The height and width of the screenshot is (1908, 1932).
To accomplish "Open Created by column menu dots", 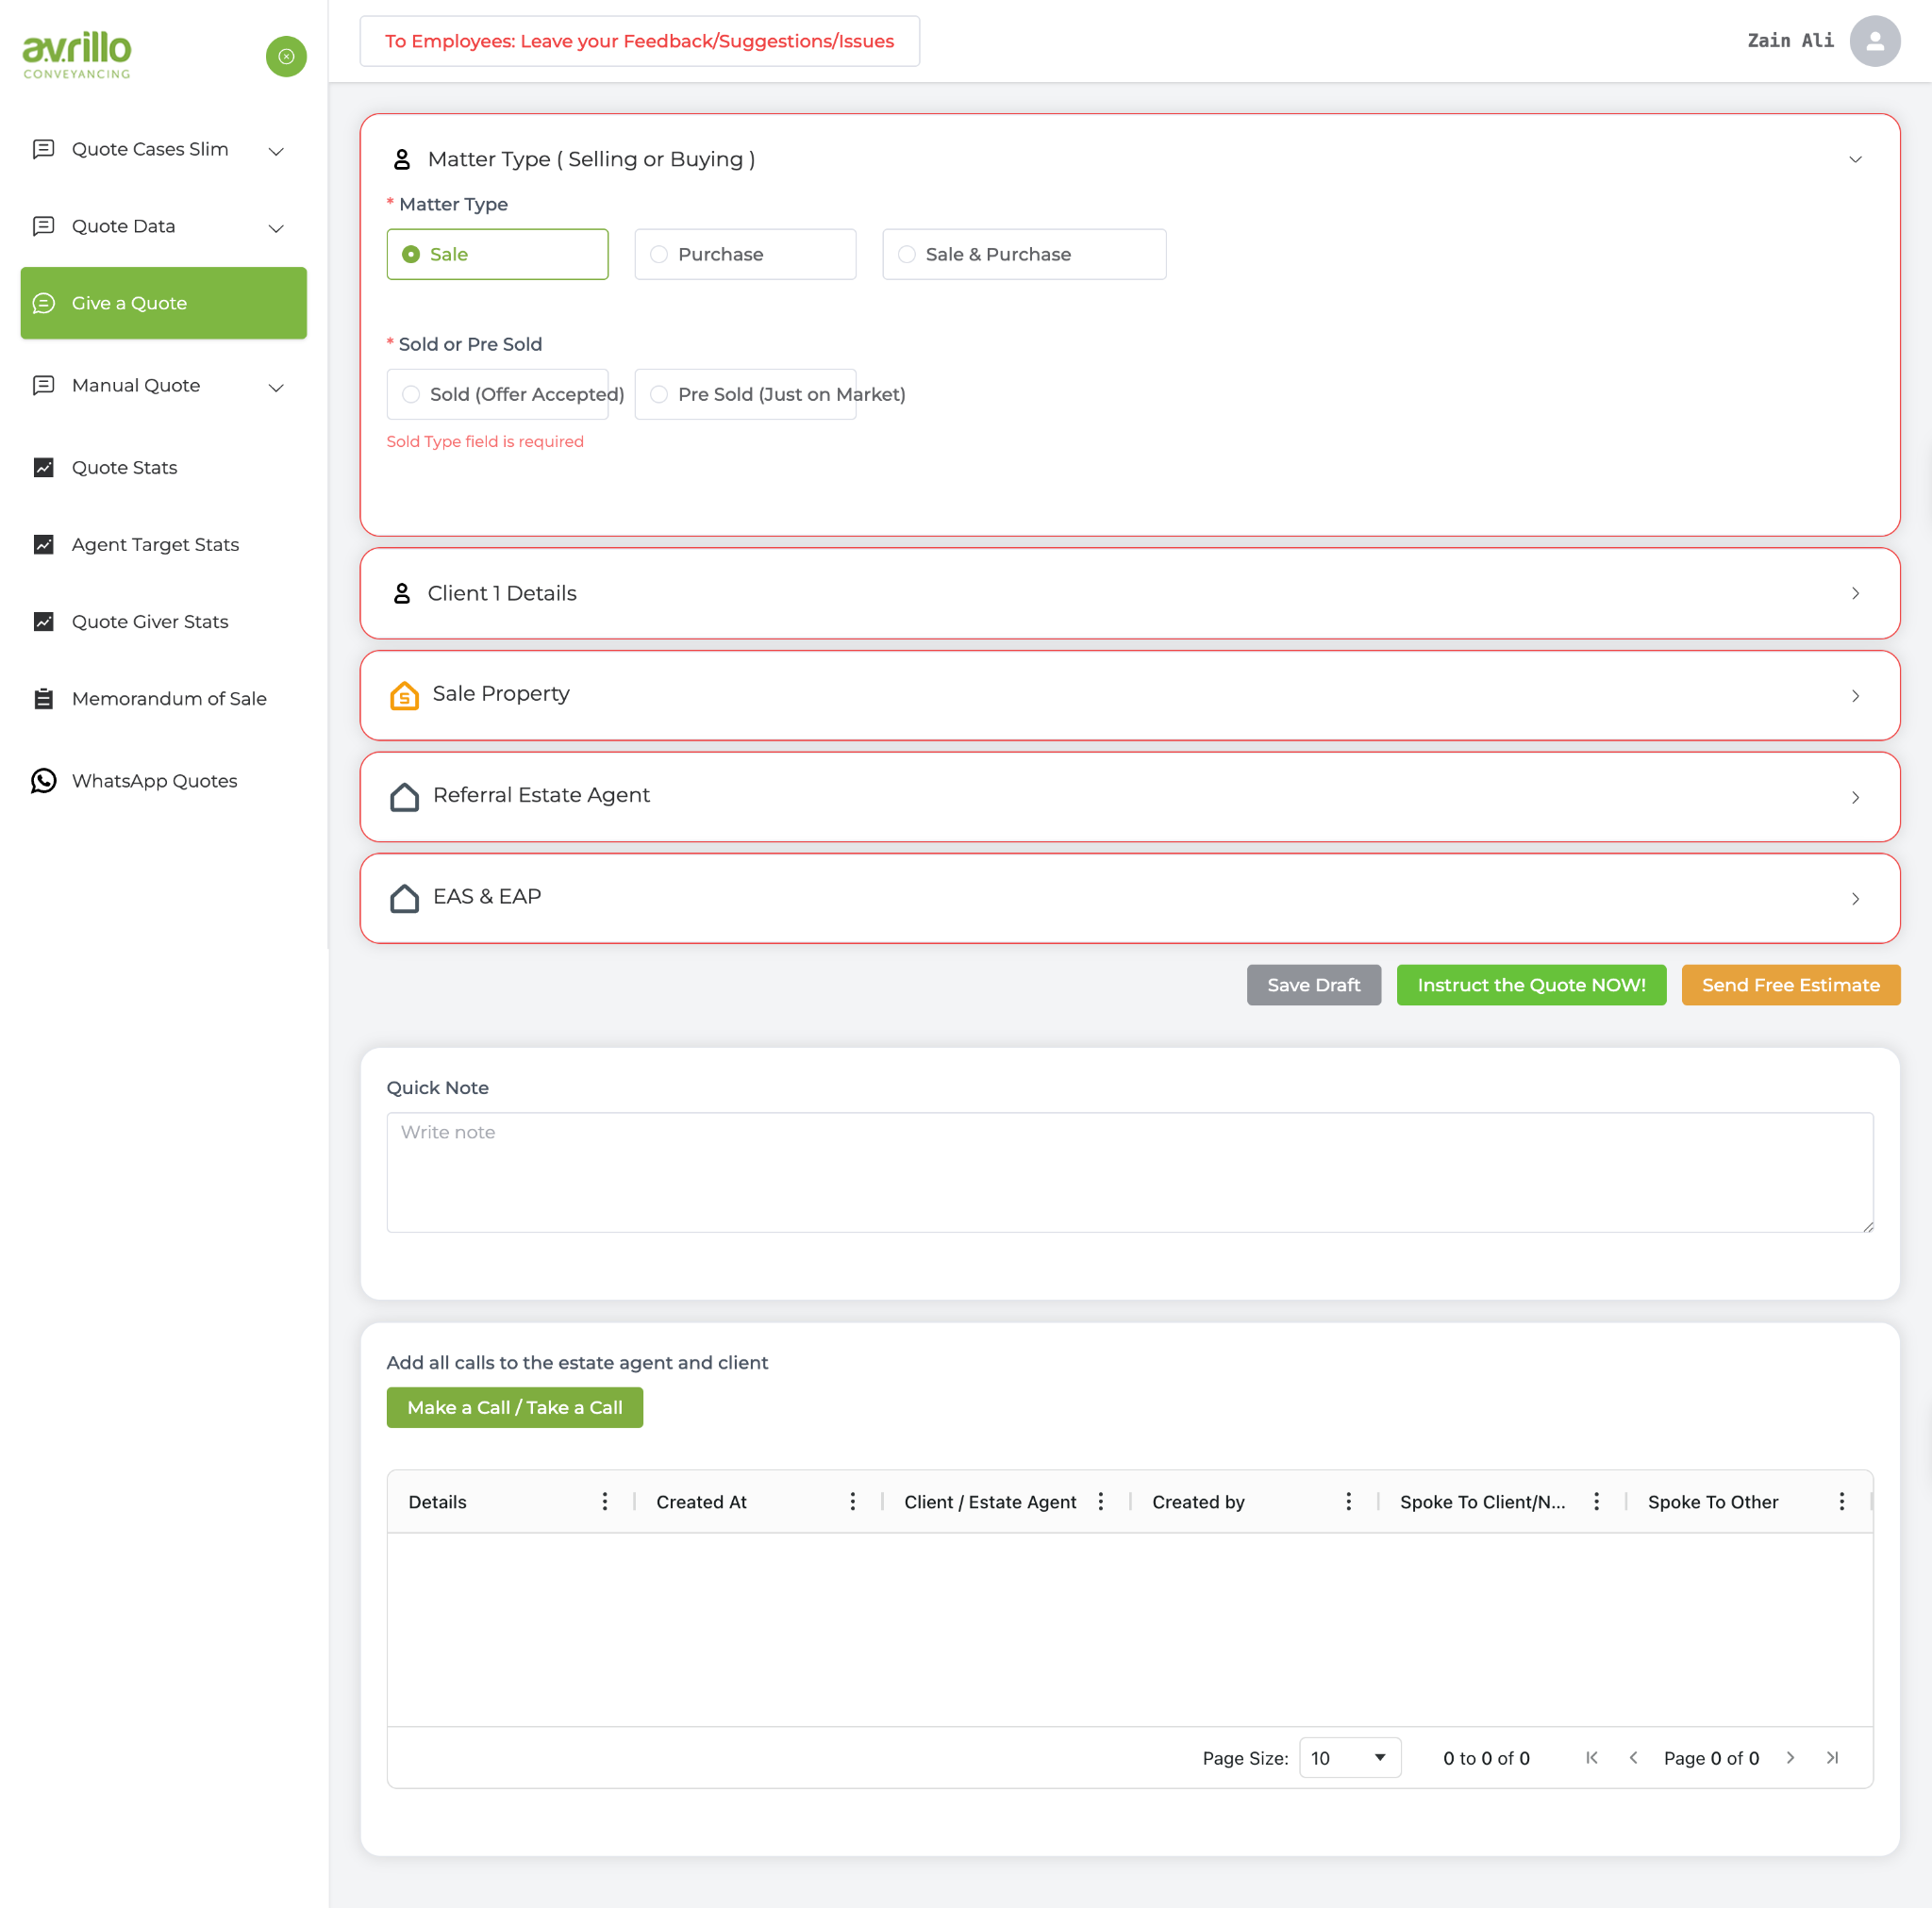I will pyautogui.click(x=1349, y=1501).
